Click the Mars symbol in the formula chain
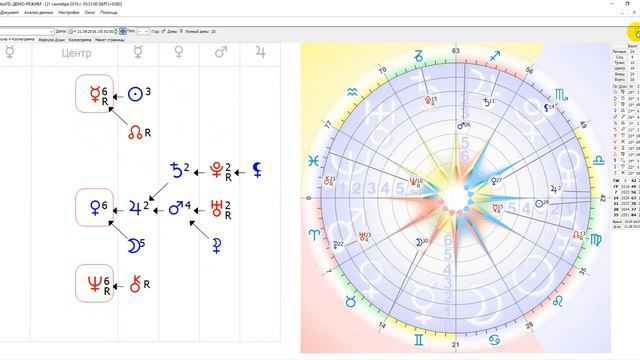The image size is (640, 360). coord(176,207)
